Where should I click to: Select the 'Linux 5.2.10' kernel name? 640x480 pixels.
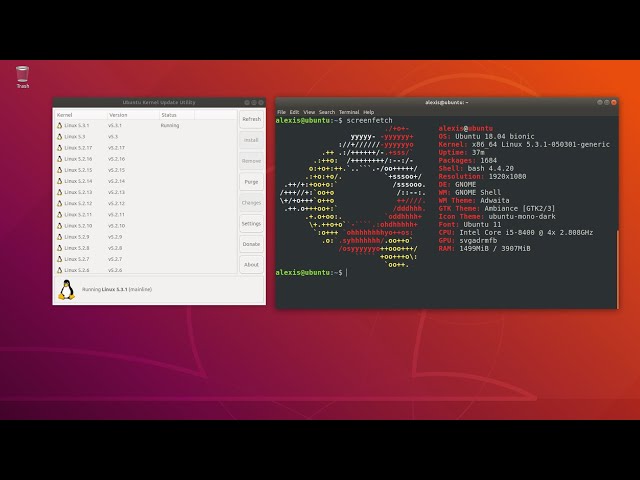click(78, 226)
